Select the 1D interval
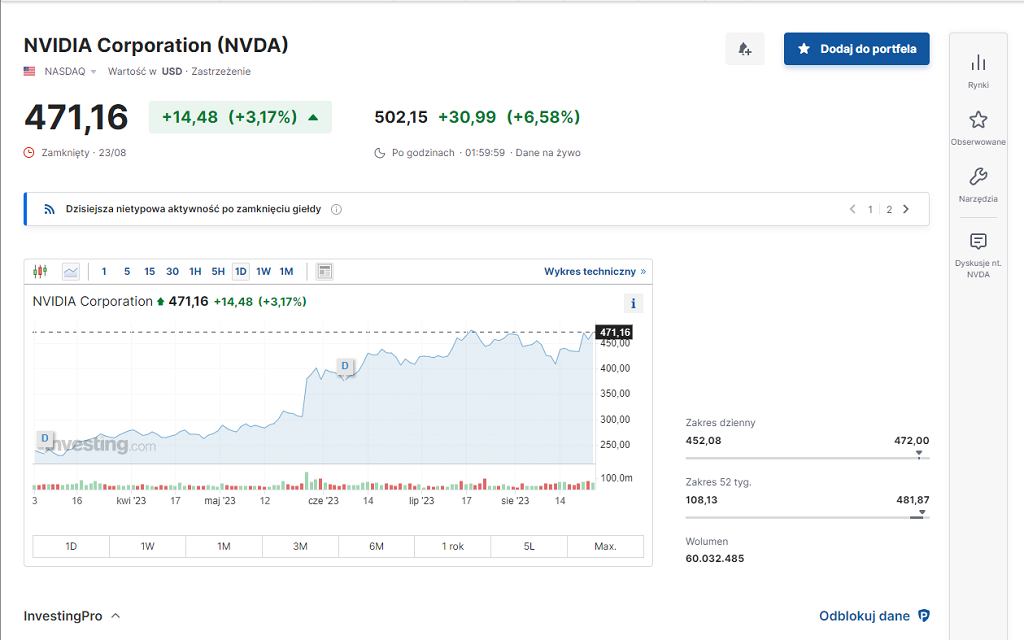1024x640 pixels. (x=241, y=271)
